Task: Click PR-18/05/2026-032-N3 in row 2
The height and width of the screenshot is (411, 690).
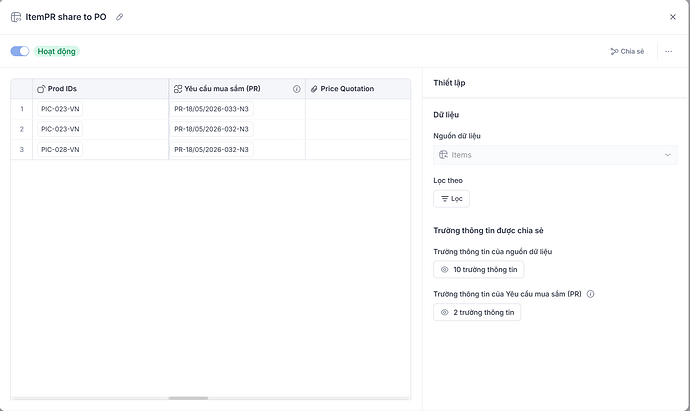Action: 211,129
